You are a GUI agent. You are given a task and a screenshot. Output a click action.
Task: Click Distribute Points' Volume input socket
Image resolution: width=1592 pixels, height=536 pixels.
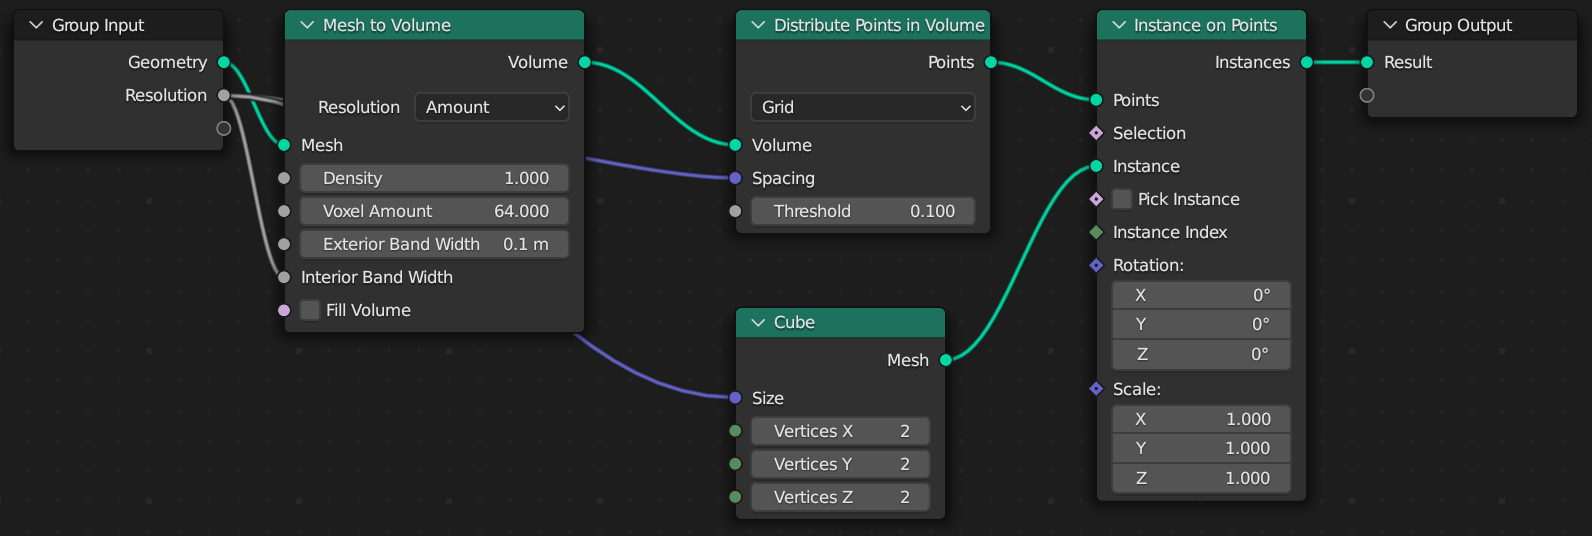735,145
